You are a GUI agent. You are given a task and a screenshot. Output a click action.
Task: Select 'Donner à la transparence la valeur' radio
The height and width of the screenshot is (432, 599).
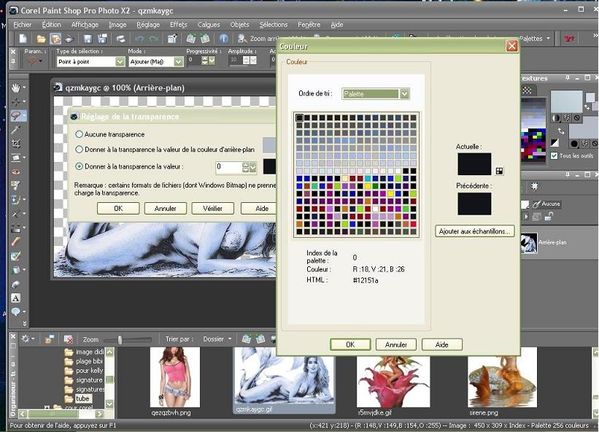[x=79, y=167]
